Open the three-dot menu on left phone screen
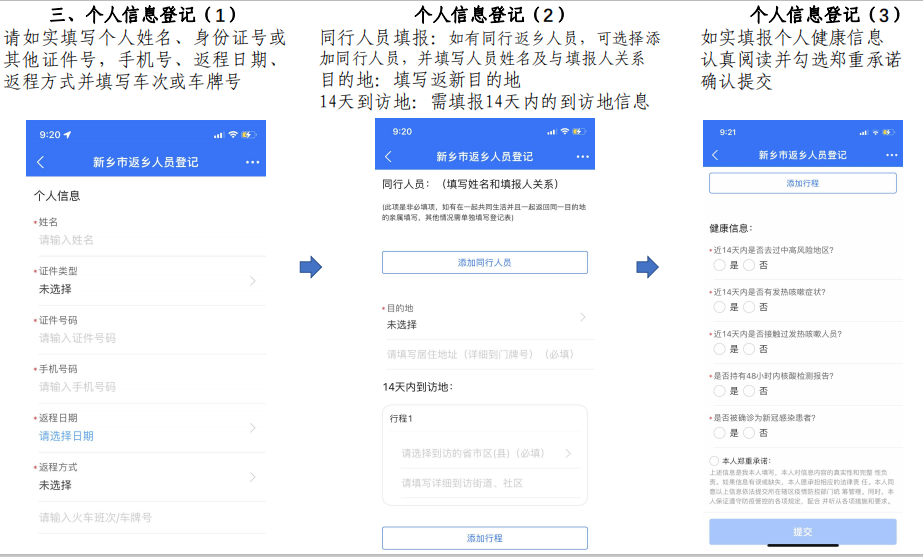This screenshot has height=557, width=923. click(x=252, y=162)
